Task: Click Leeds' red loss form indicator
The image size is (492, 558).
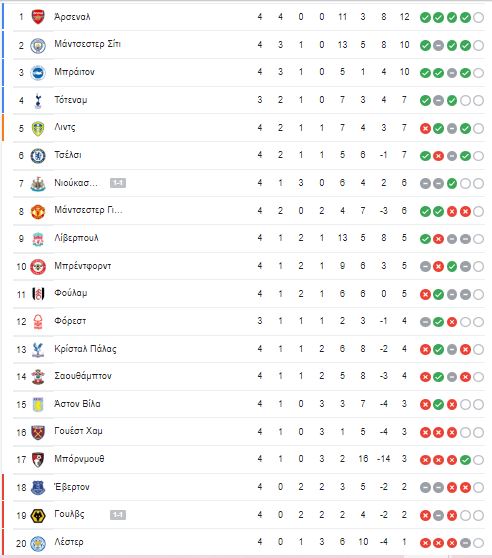Action: tap(425, 128)
